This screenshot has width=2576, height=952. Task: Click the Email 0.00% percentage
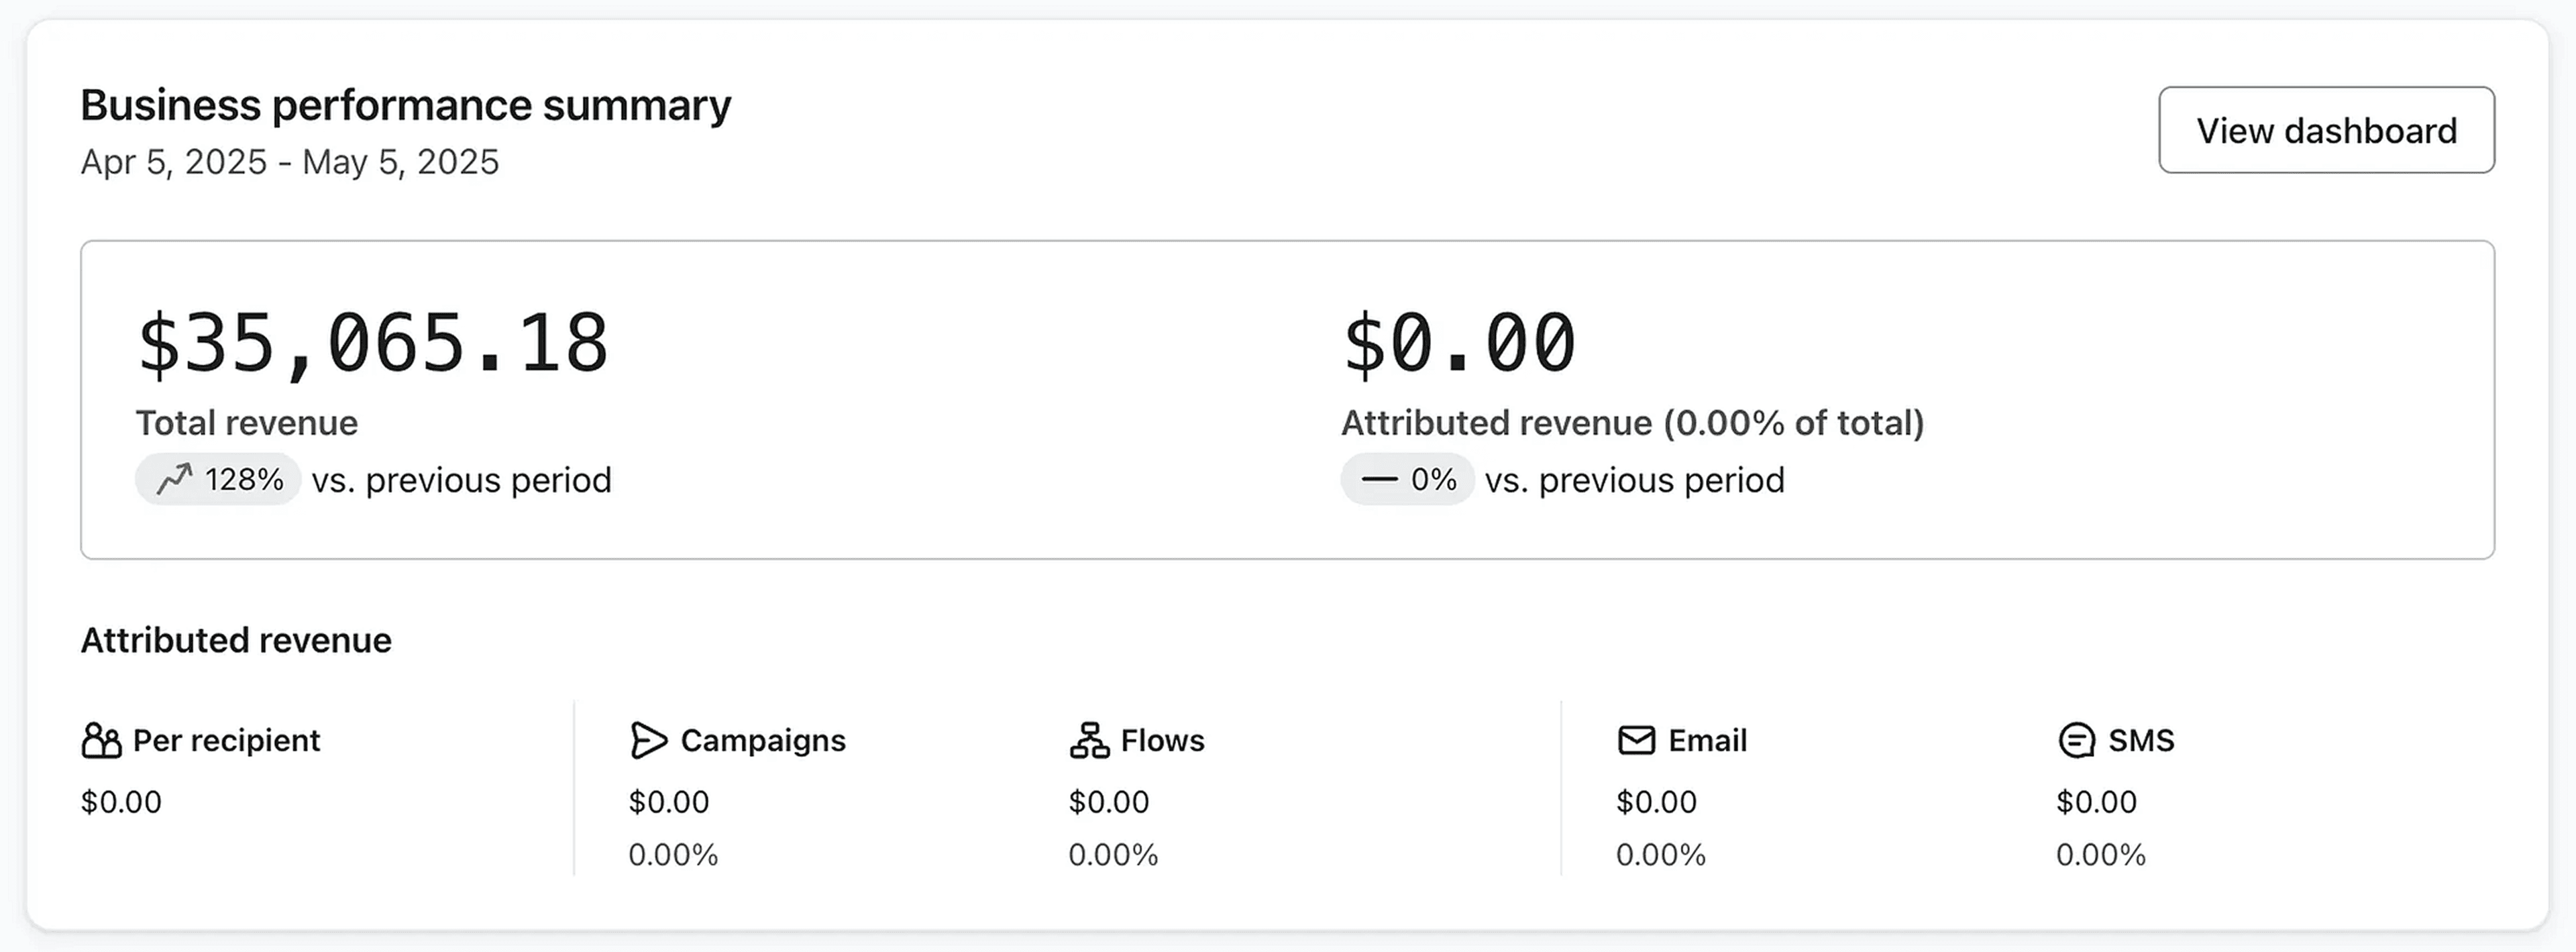[1660, 855]
